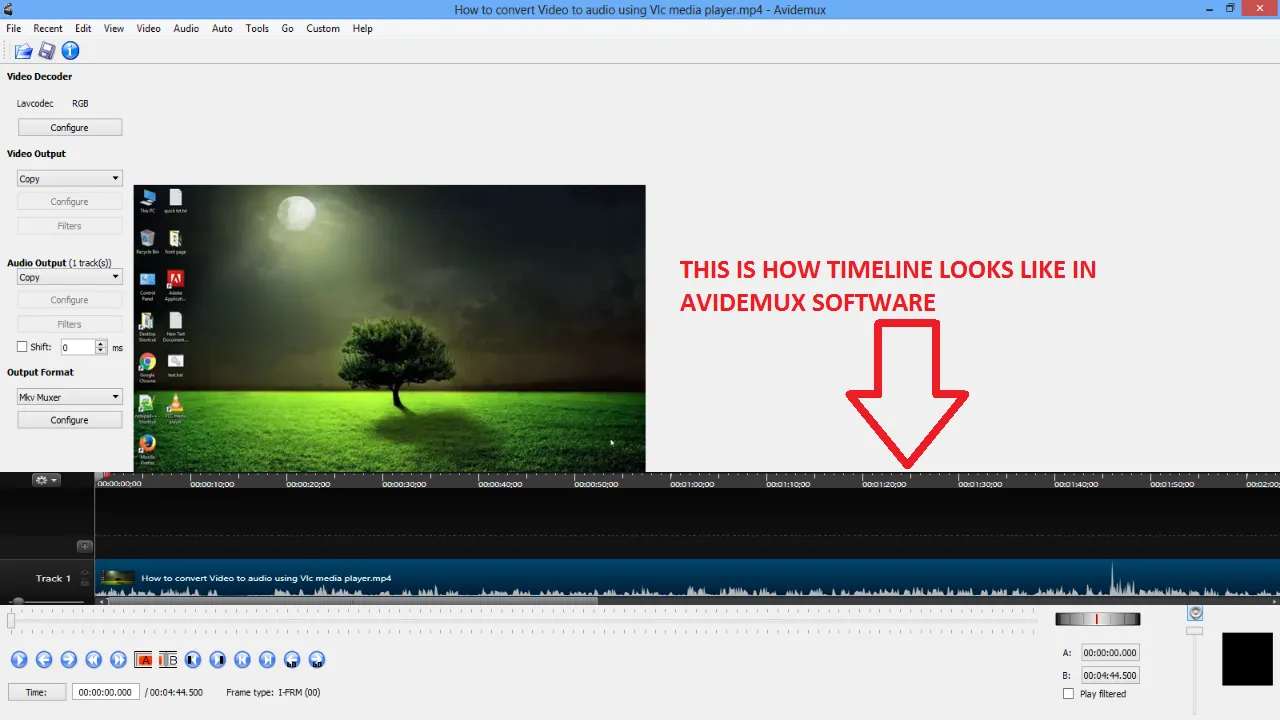Select the video clip thumbnail on Track 1
Image resolution: width=1280 pixels, height=720 pixels.
tap(119, 578)
